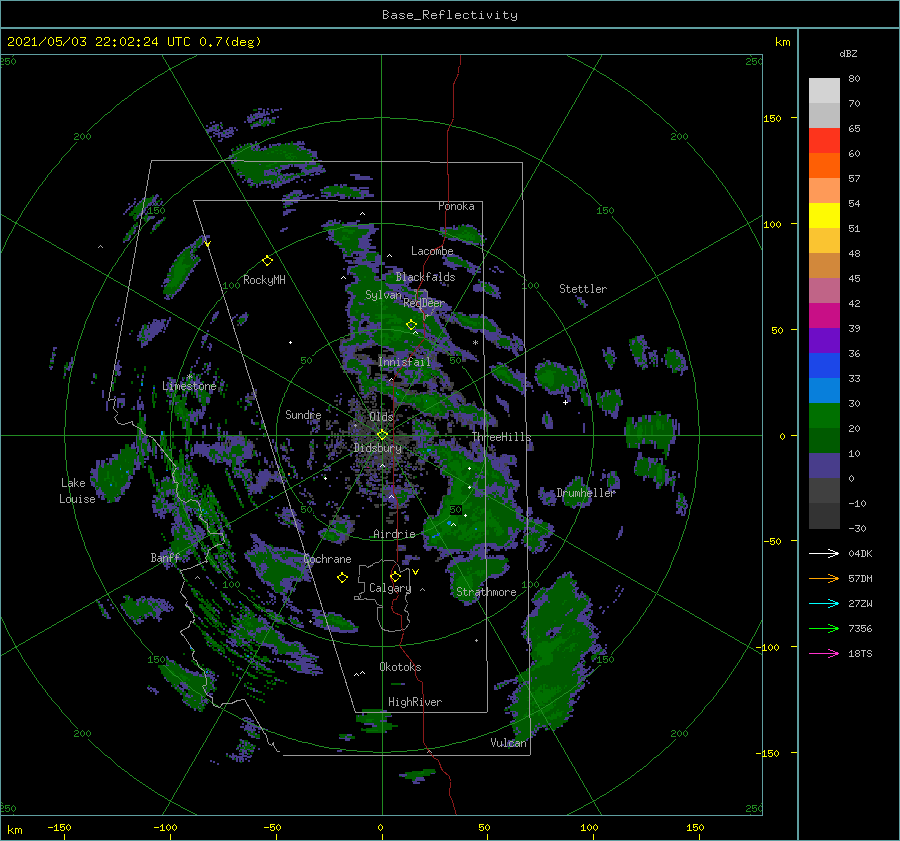Pick the slate purple 10 dBZ swatch
The image size is (900, 841).
824,465
